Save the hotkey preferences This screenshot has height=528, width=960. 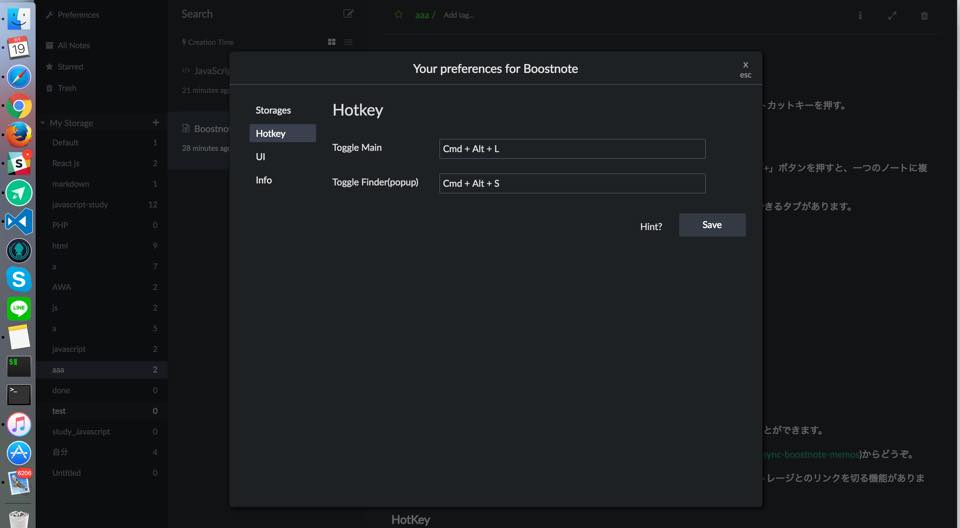click(712, 225)
